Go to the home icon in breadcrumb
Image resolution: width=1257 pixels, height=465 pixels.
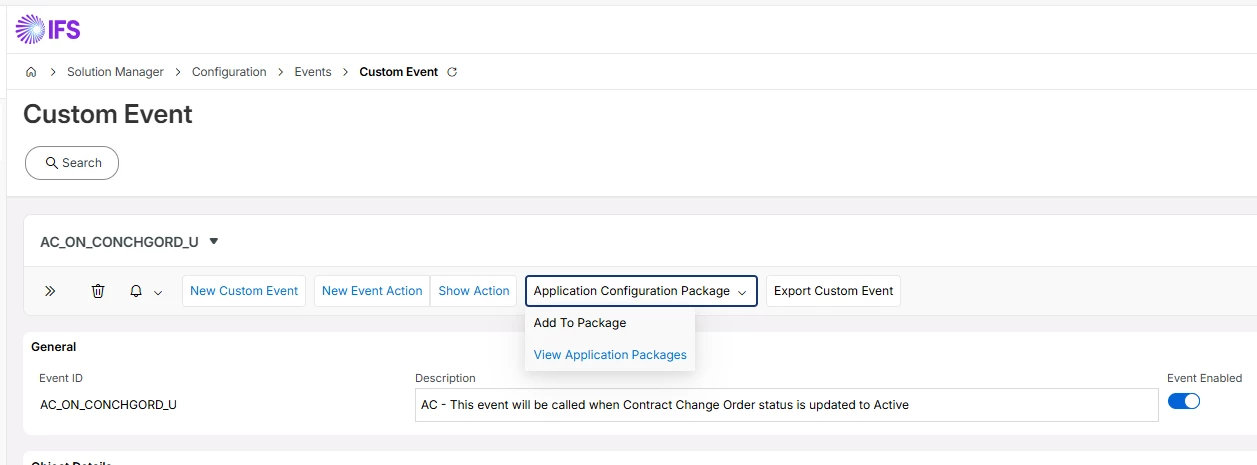pos(31,72)
